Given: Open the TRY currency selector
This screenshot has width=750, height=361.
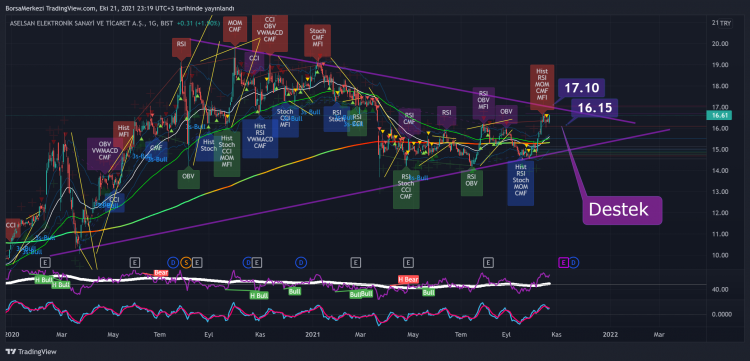Looking at the screenshot, I should coord(725,23).
